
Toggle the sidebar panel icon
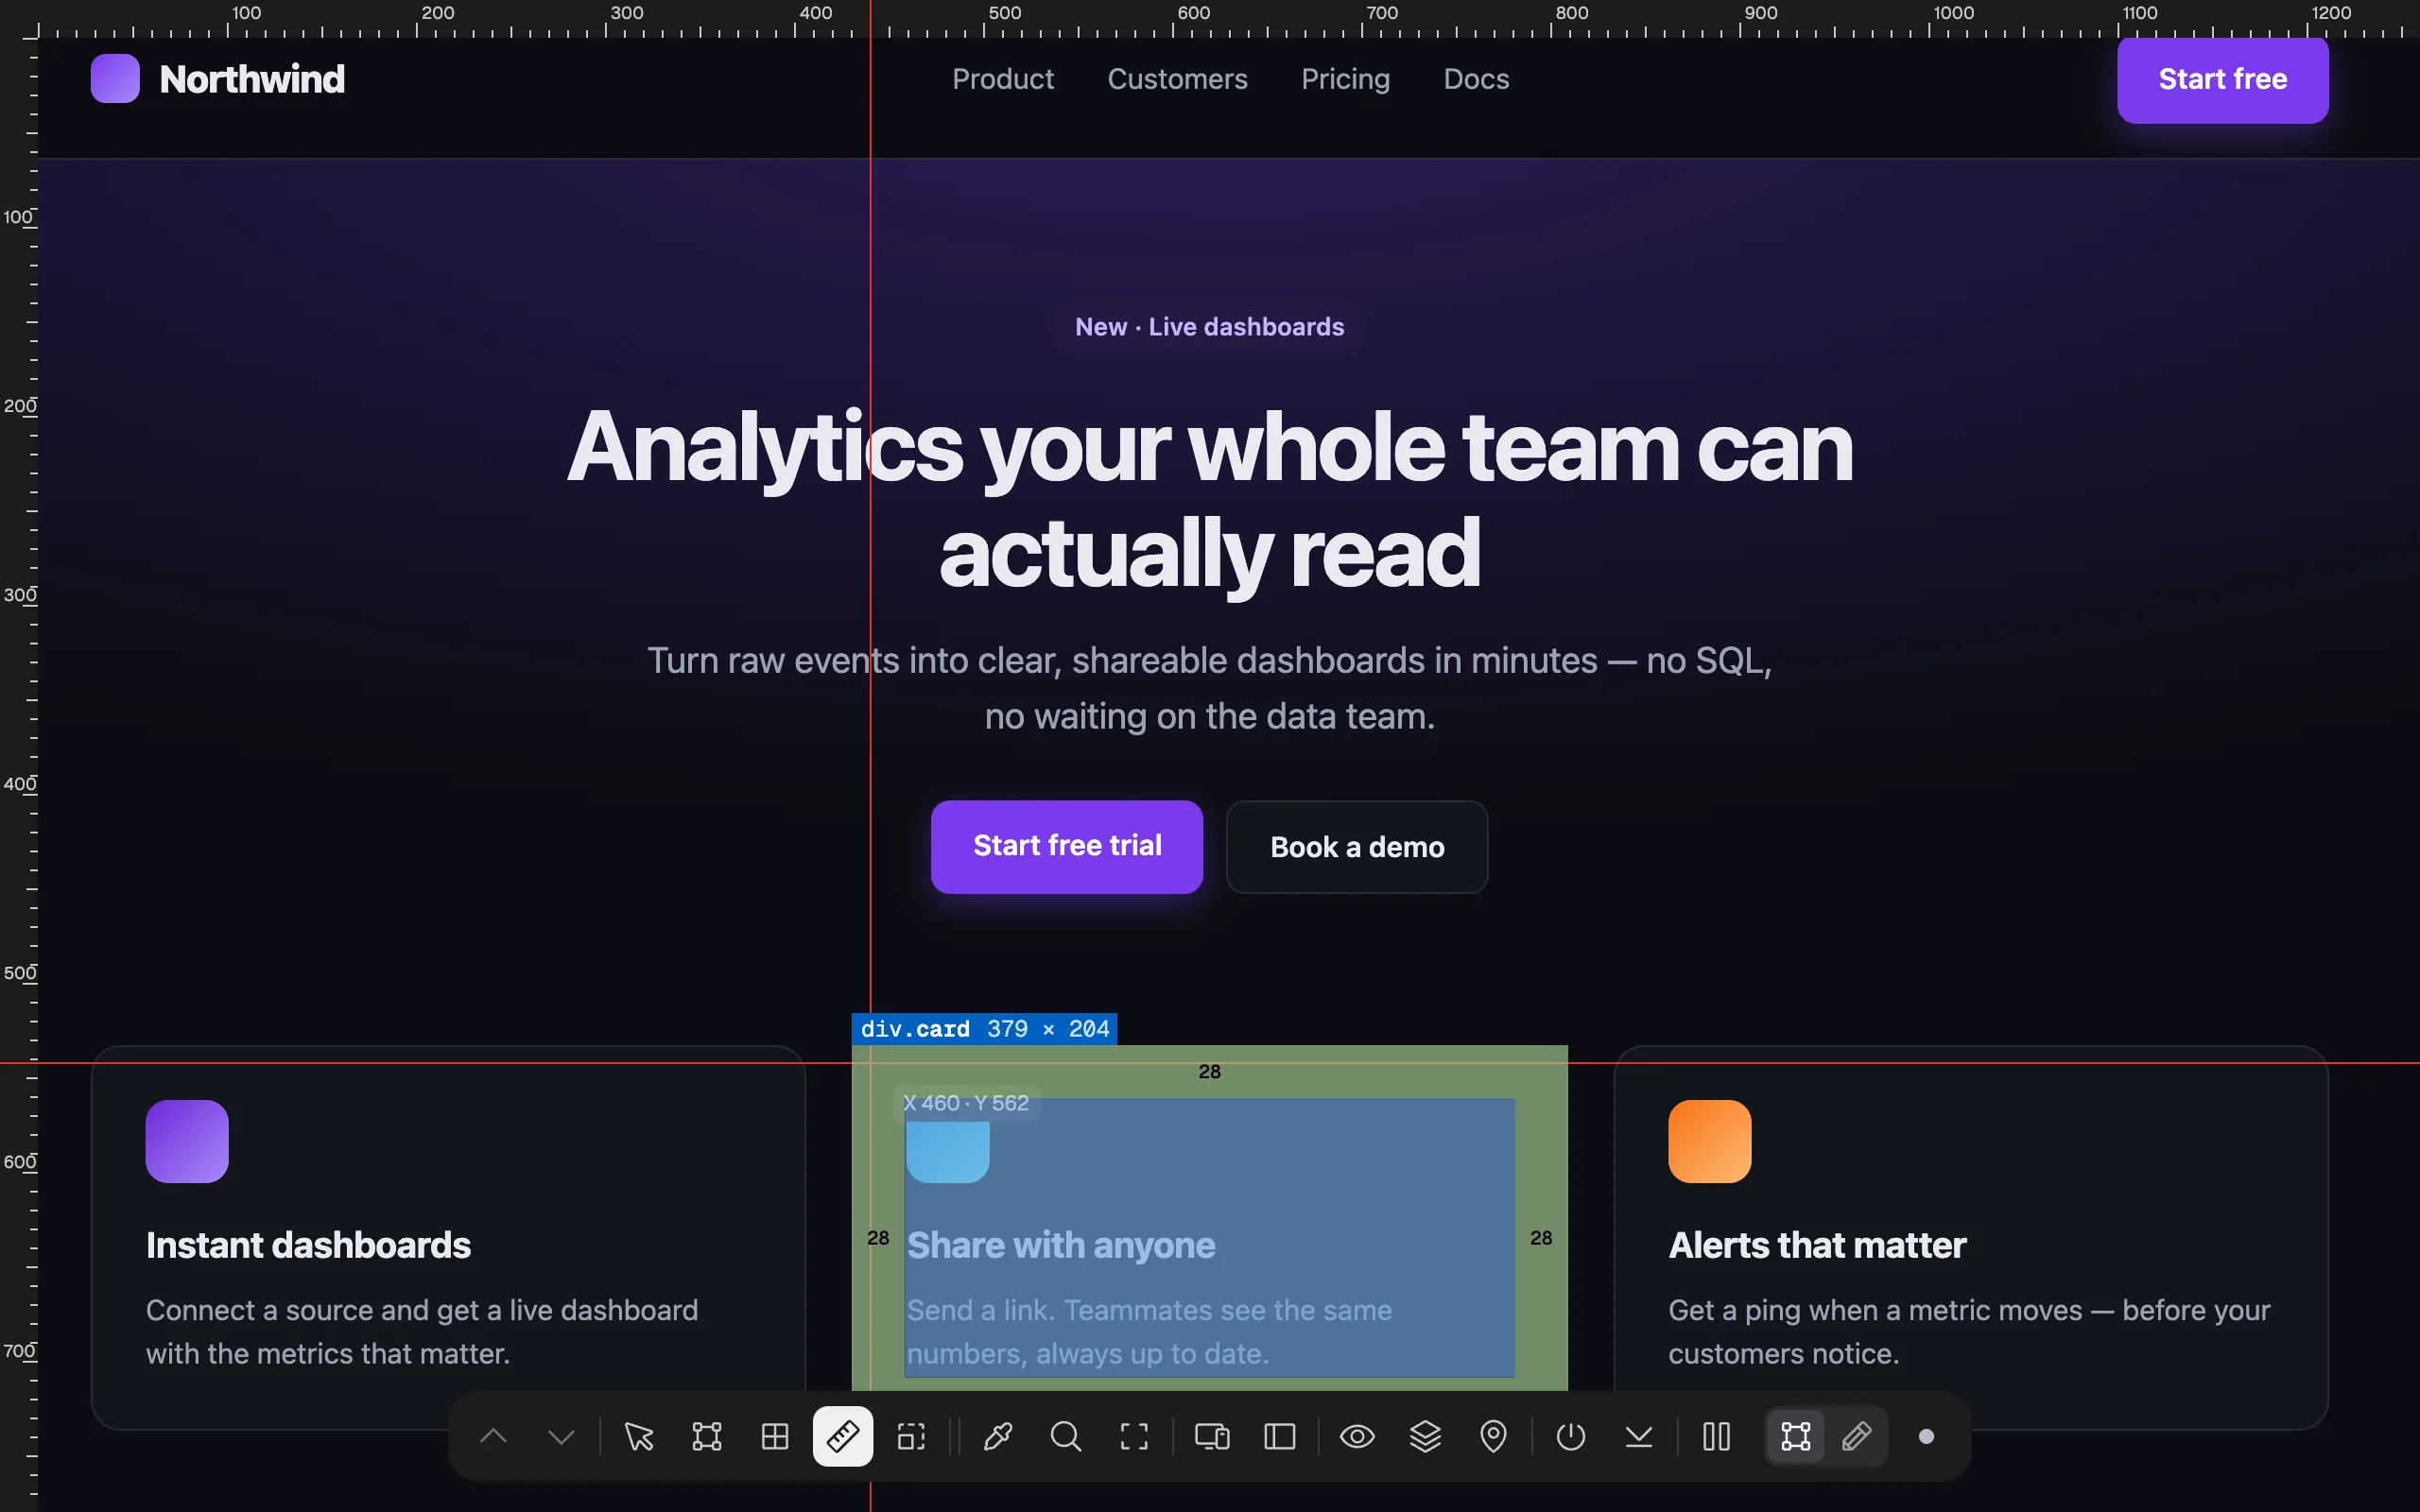1280,1437
